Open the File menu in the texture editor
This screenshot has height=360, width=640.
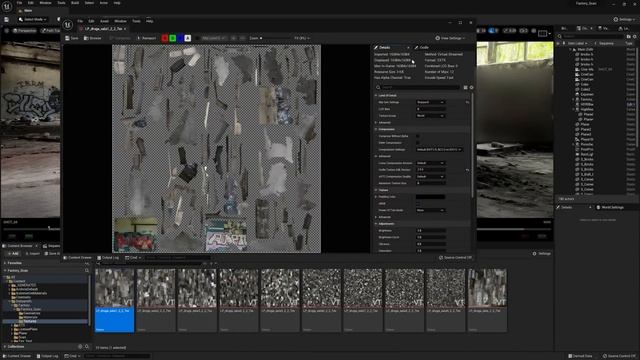point(80,21)
